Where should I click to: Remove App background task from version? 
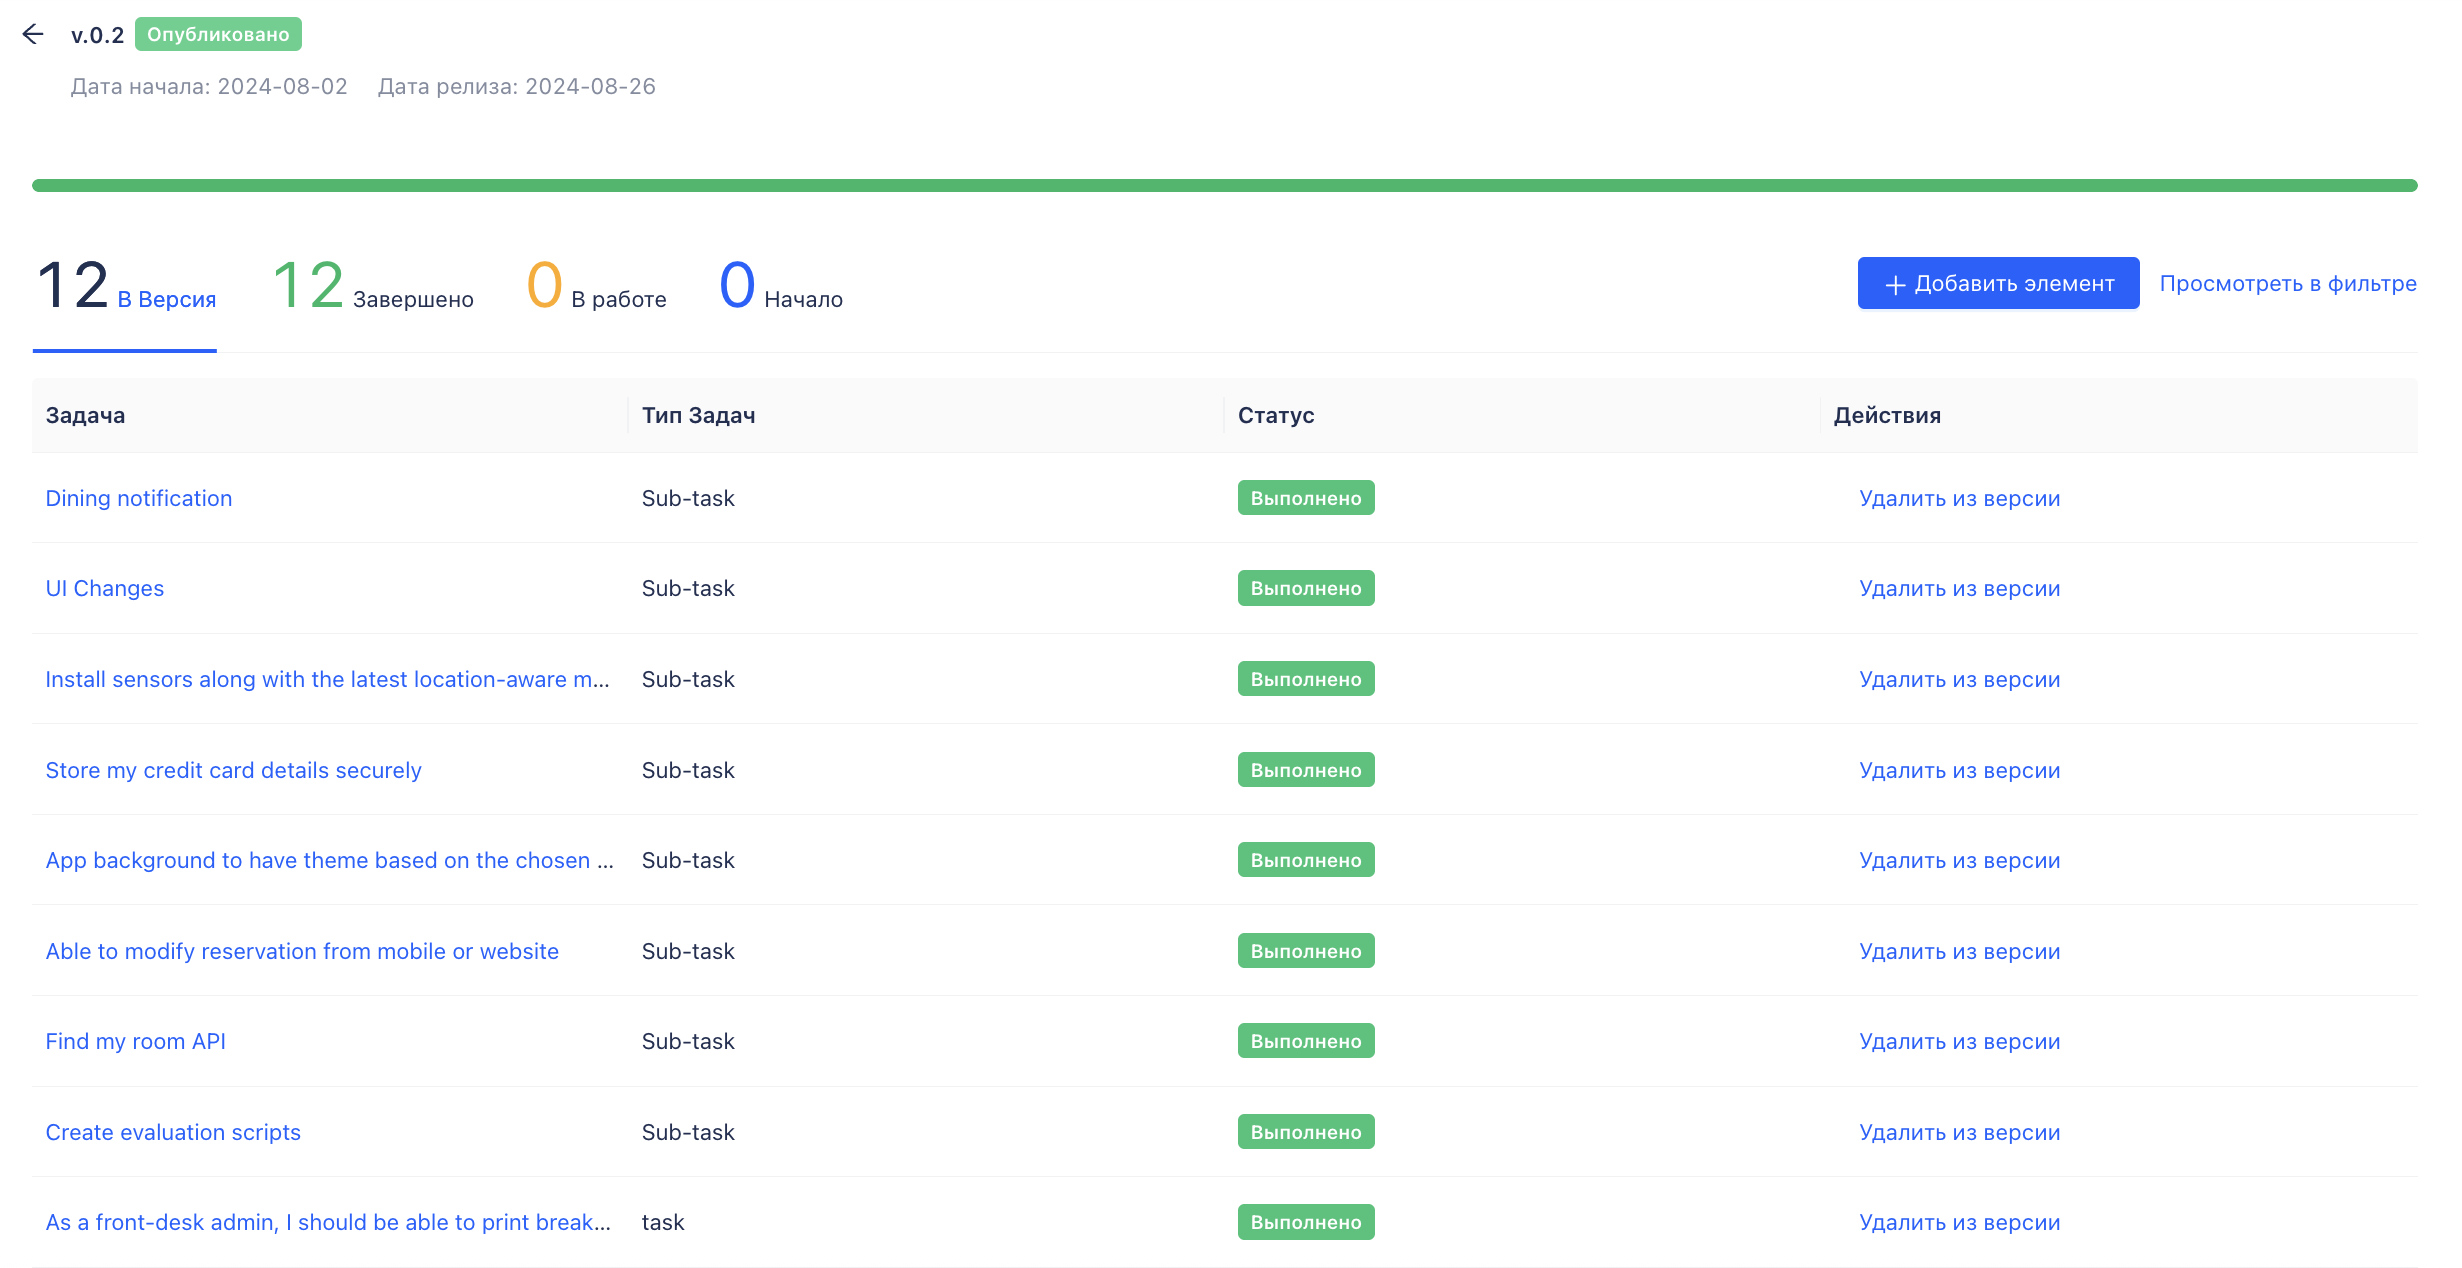click(1959, 860)
